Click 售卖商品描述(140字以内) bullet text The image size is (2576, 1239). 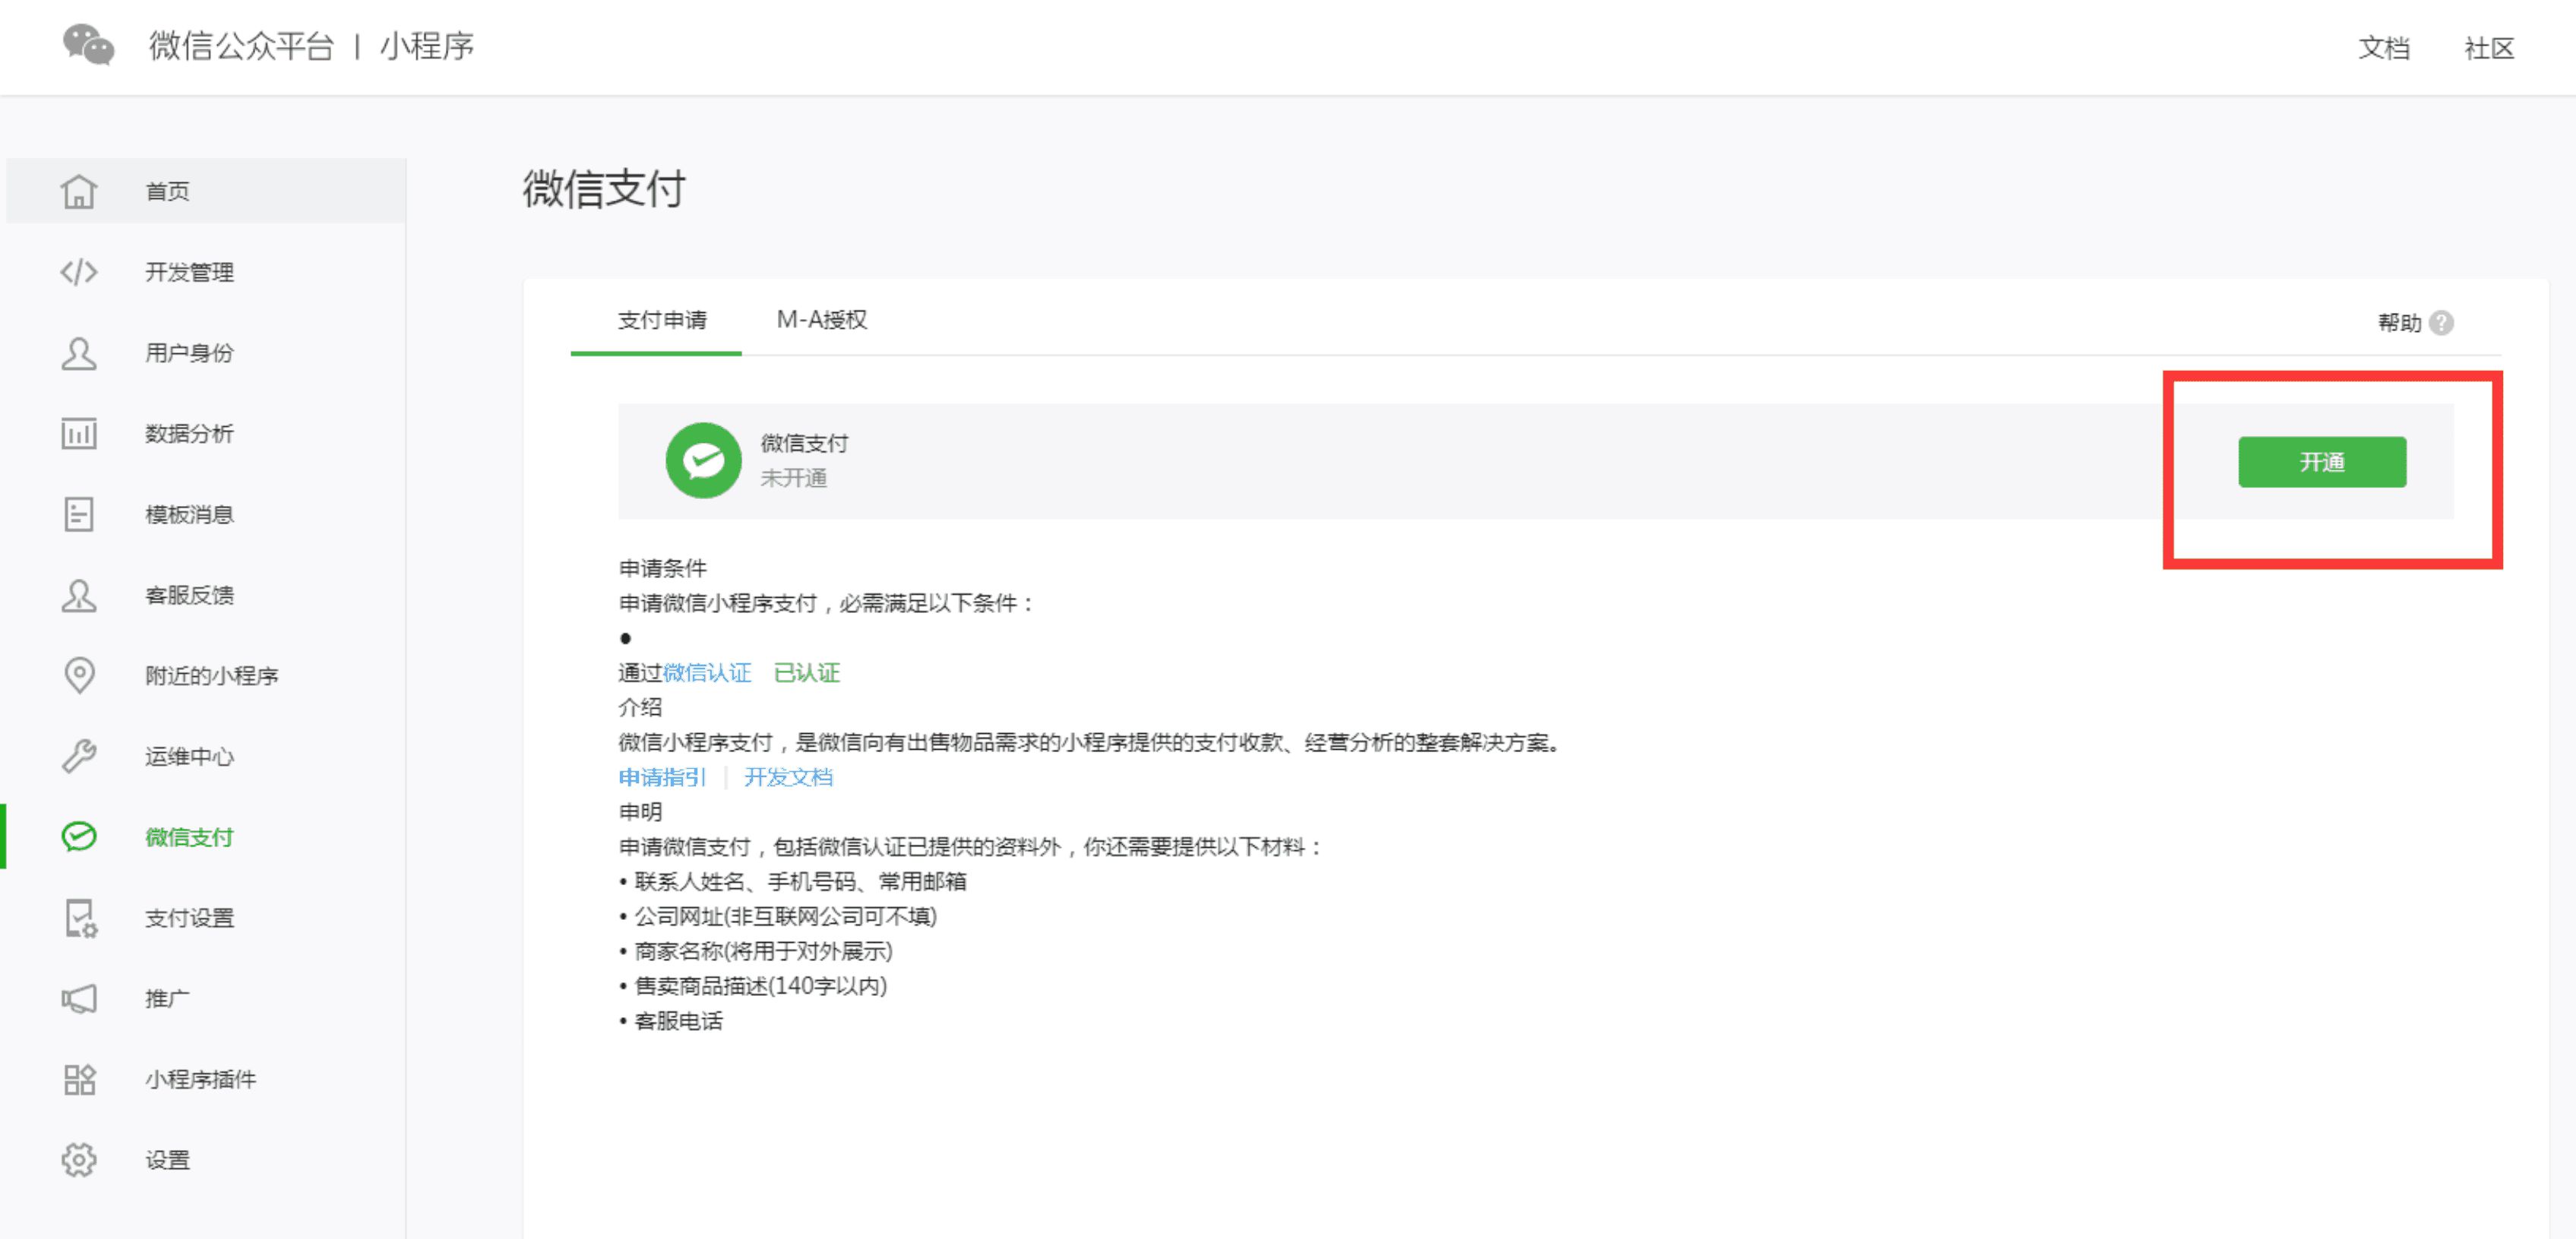pos(761,986)
